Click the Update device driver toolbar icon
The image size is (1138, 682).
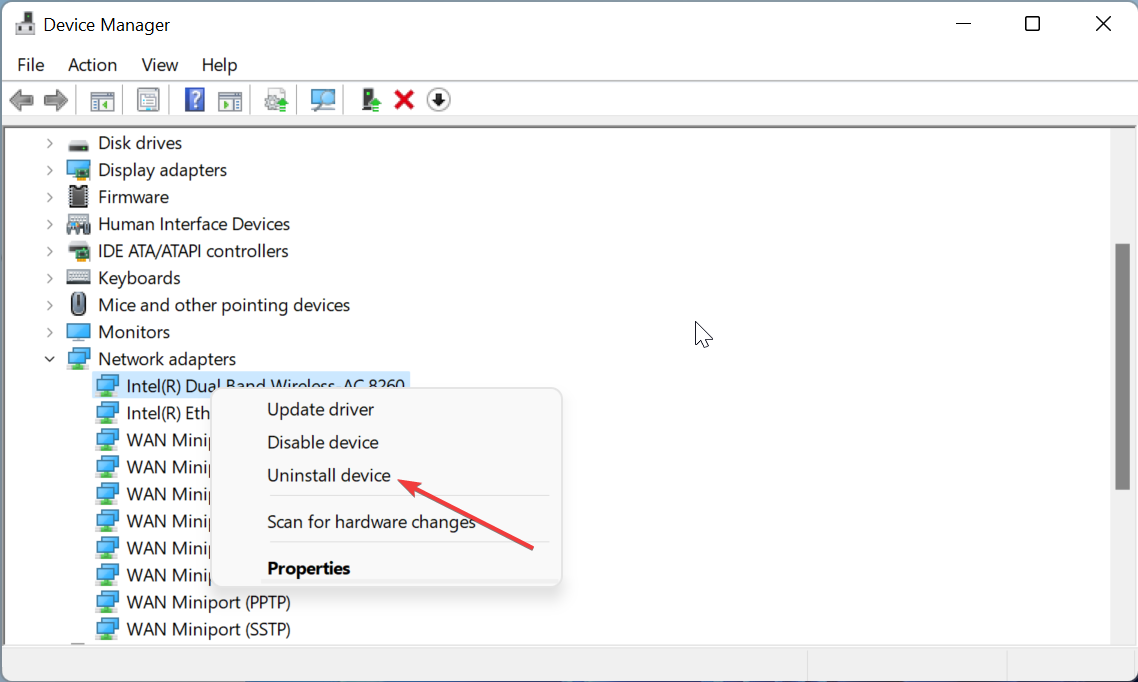coord(276,100)
